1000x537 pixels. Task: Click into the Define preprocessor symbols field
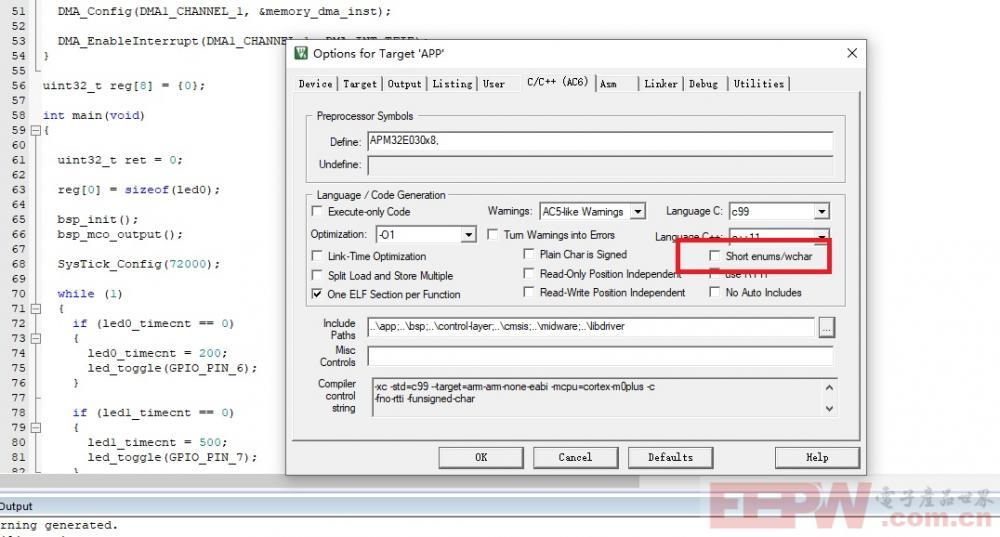(598, 141)
